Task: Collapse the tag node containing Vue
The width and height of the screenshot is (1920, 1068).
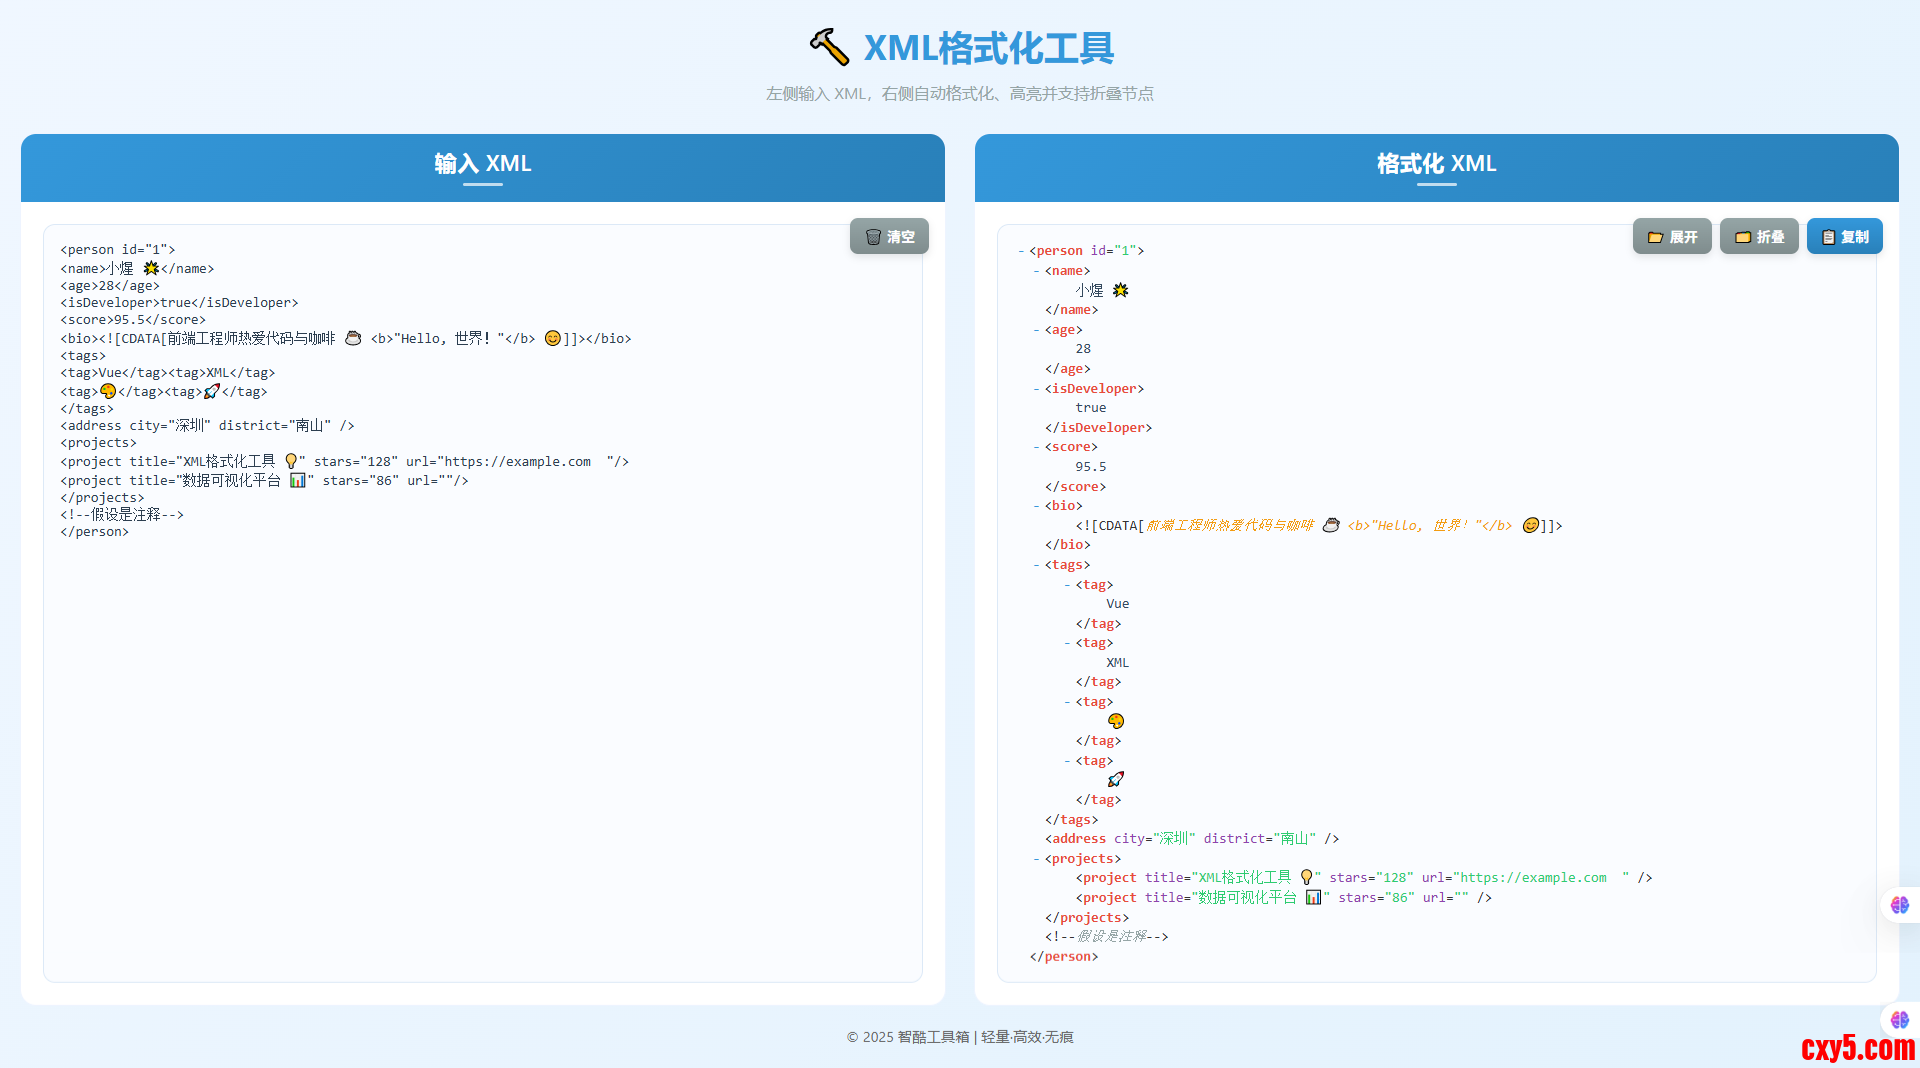Action: pos(1067,585)
